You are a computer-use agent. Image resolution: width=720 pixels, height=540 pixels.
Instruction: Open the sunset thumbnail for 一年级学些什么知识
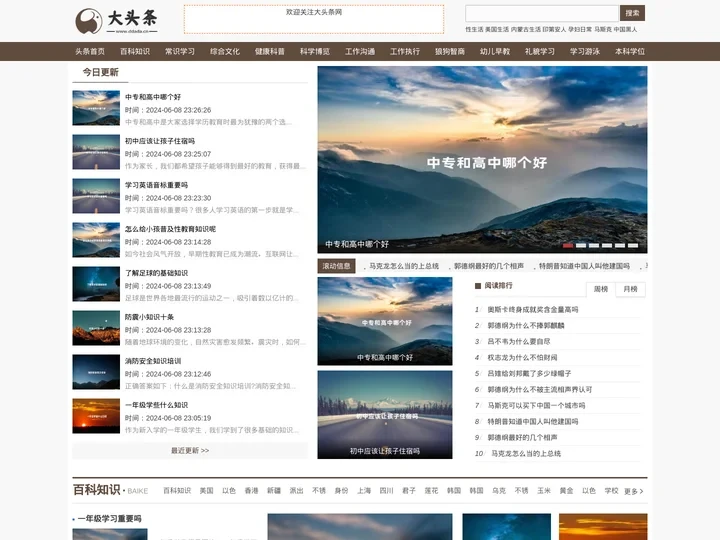point(96,416)
